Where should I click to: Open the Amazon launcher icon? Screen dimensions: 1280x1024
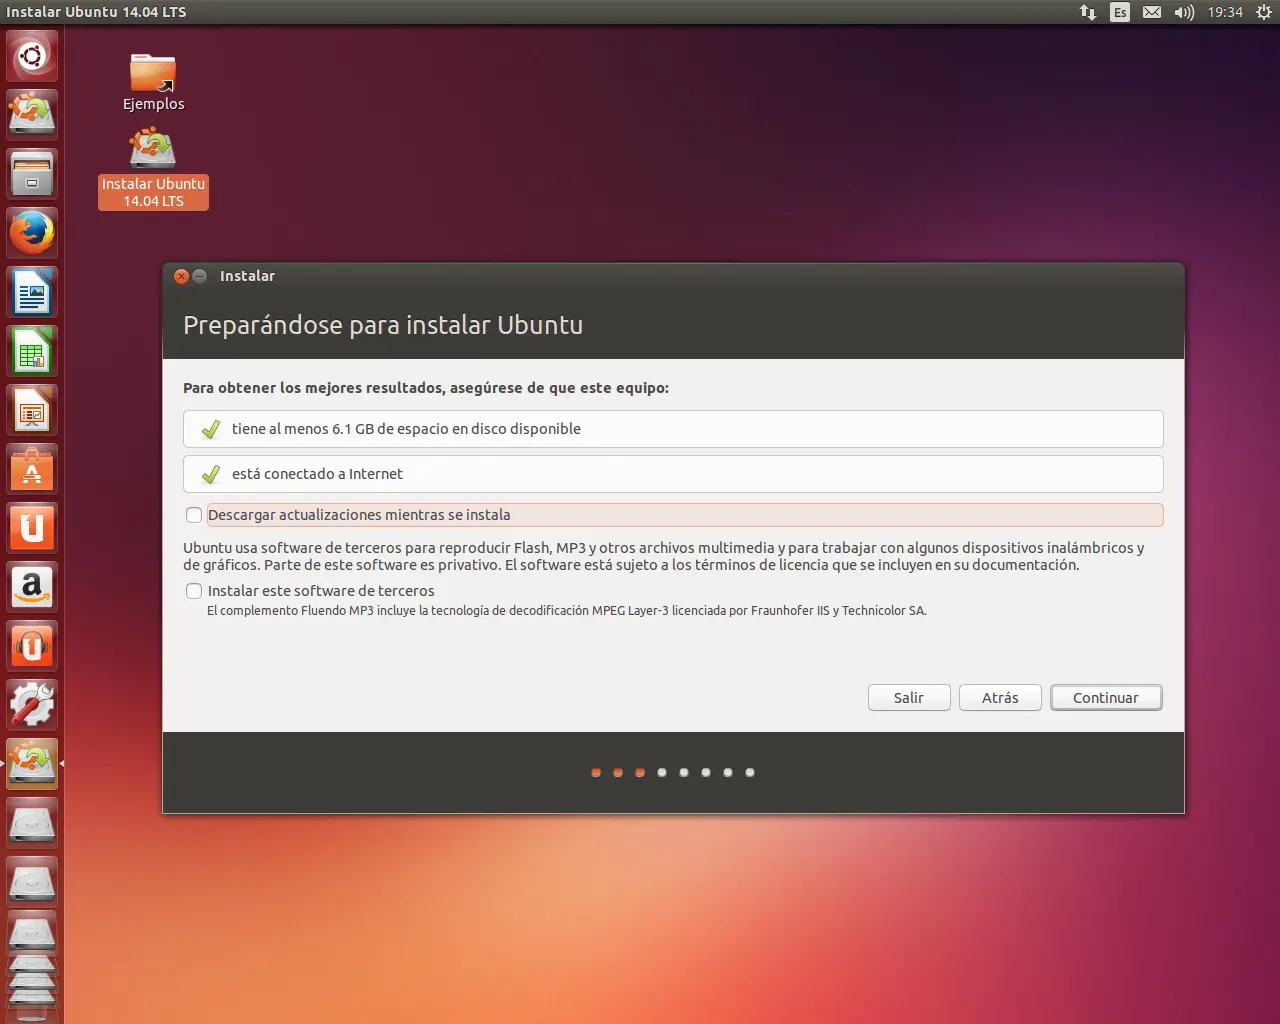click(32, 587)
